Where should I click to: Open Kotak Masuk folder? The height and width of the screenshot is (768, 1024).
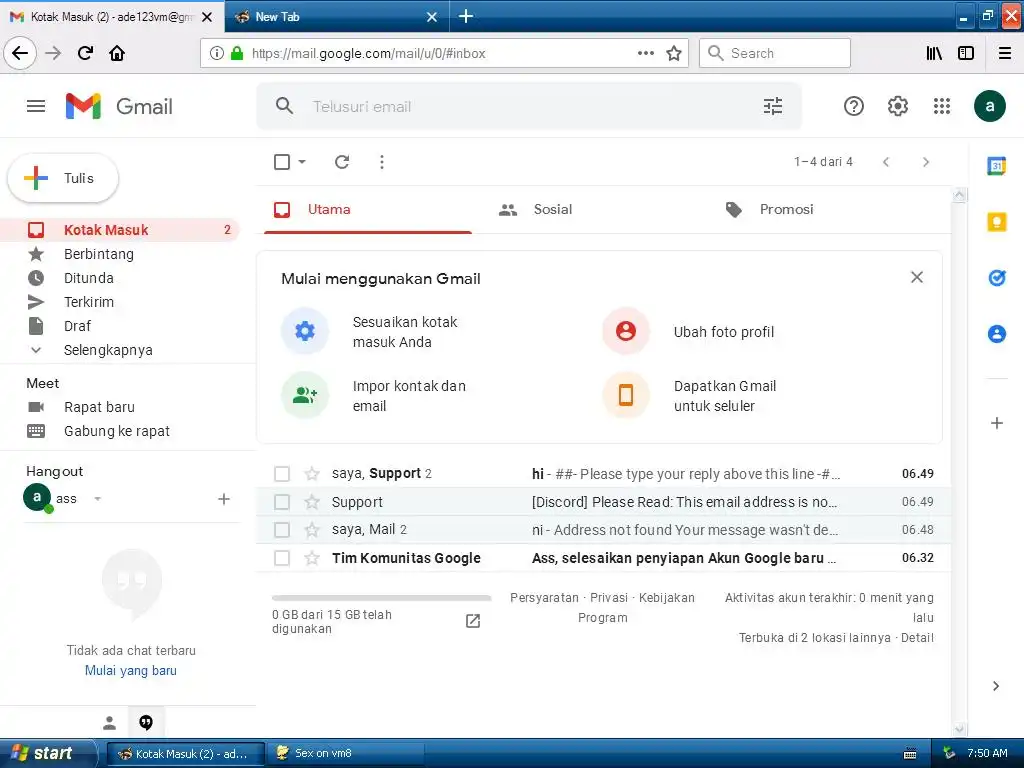coord(120,230)
